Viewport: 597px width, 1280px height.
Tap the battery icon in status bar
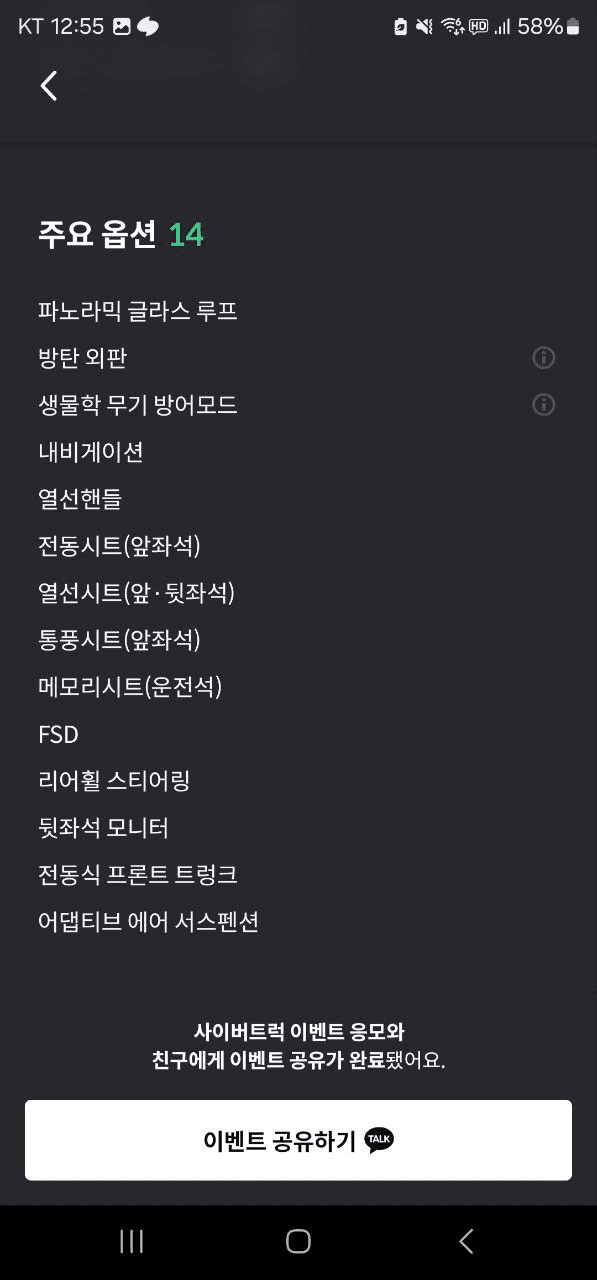[x=573, y=27]
